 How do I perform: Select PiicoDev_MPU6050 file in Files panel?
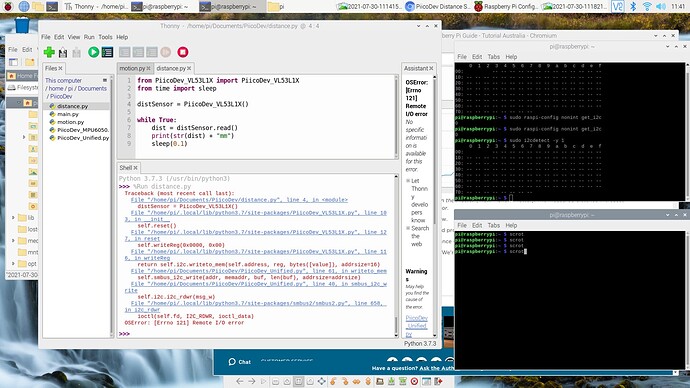click(x=83, y=130)
